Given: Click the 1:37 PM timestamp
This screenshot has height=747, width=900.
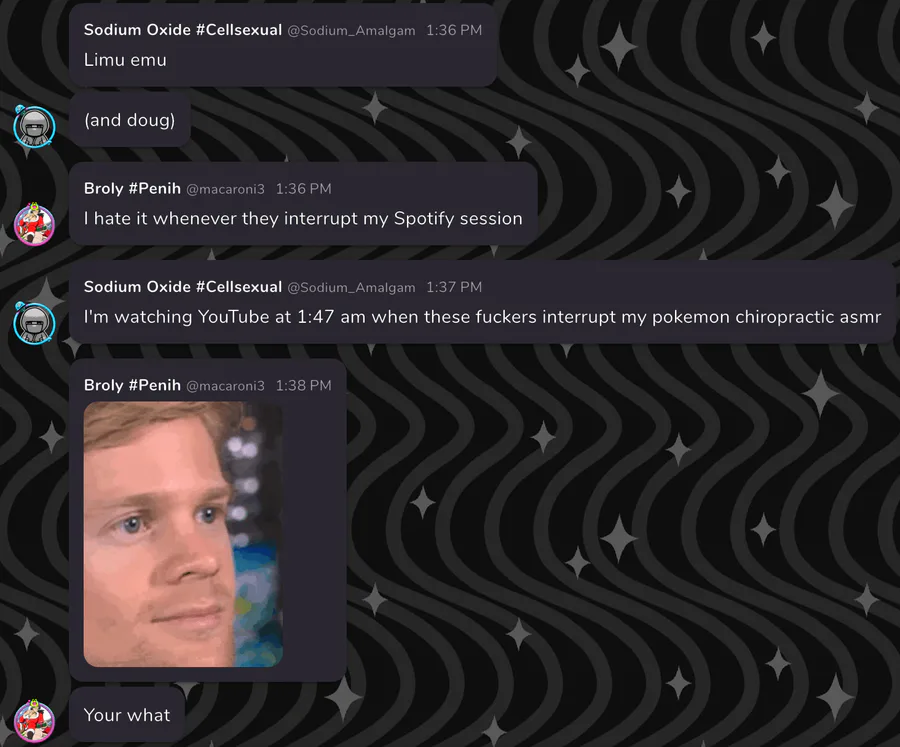Looking at the screenshot, I should pyautogui.click(x=454, y=287).
